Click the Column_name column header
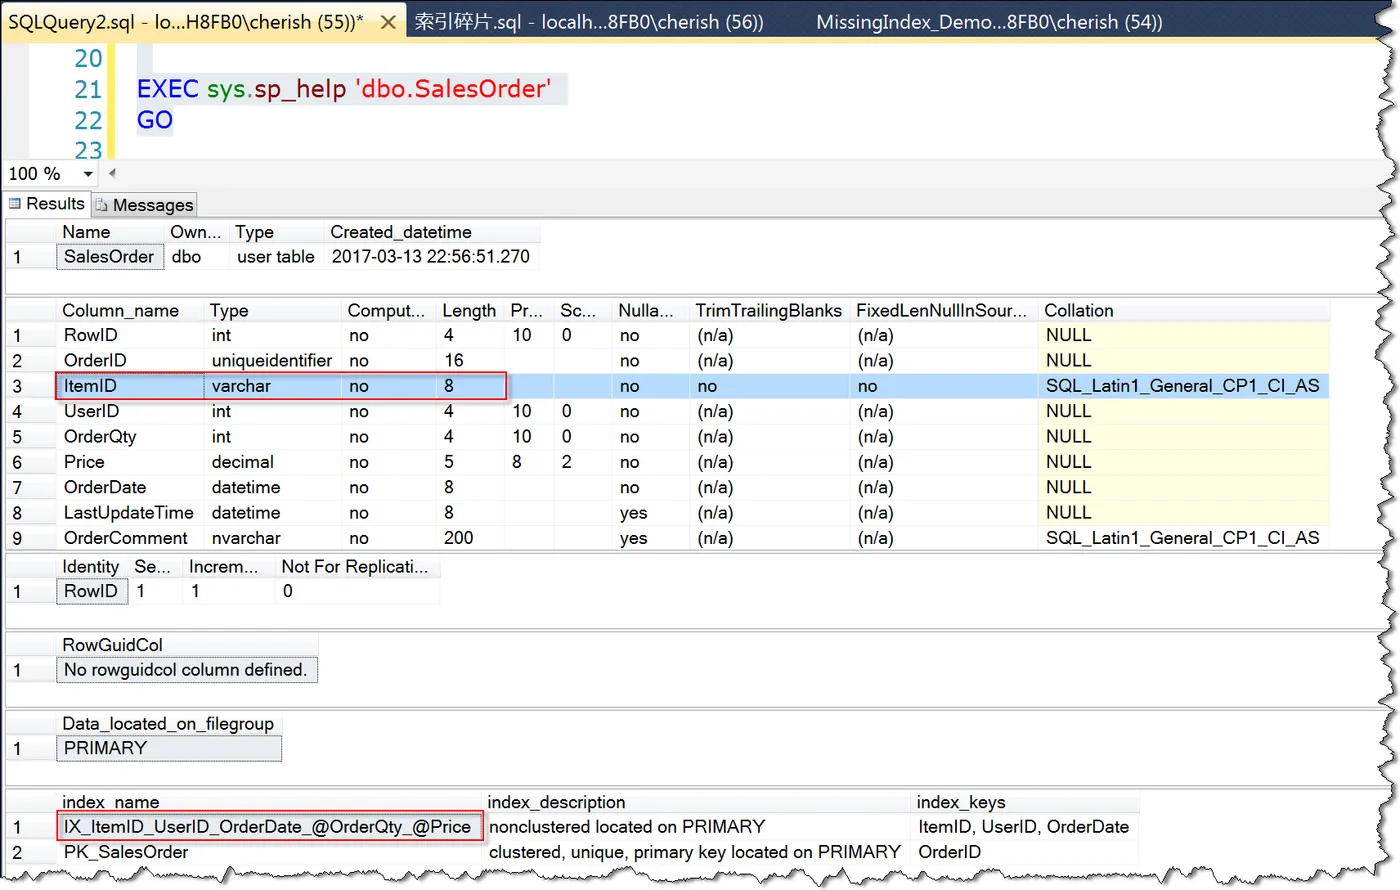The image size is (1400, 890). (x=130, y=311)
